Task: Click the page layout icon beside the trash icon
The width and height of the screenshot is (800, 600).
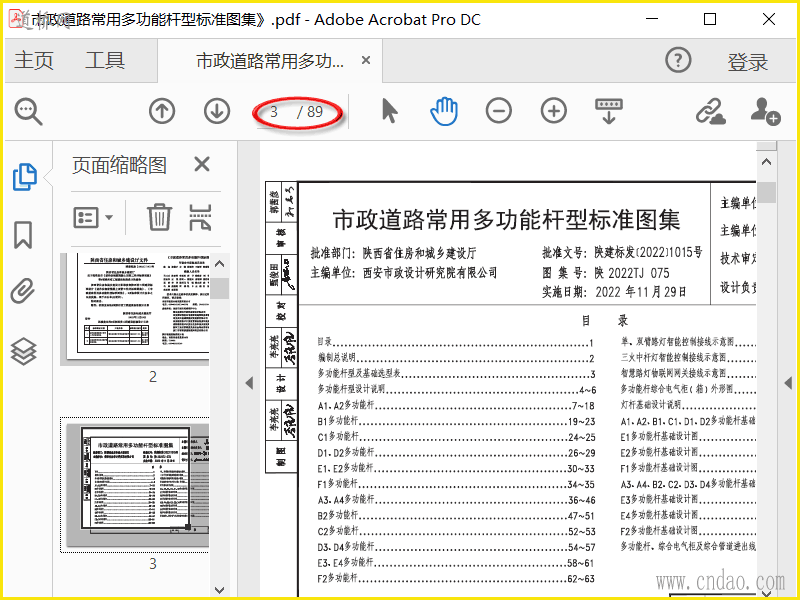Action: 200,217
